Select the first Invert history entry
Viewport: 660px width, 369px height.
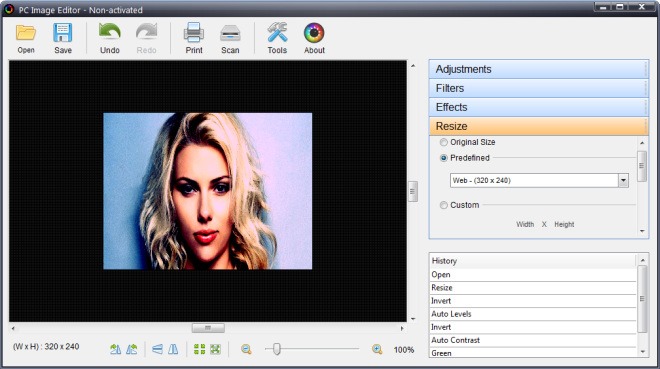coord(533,301)
